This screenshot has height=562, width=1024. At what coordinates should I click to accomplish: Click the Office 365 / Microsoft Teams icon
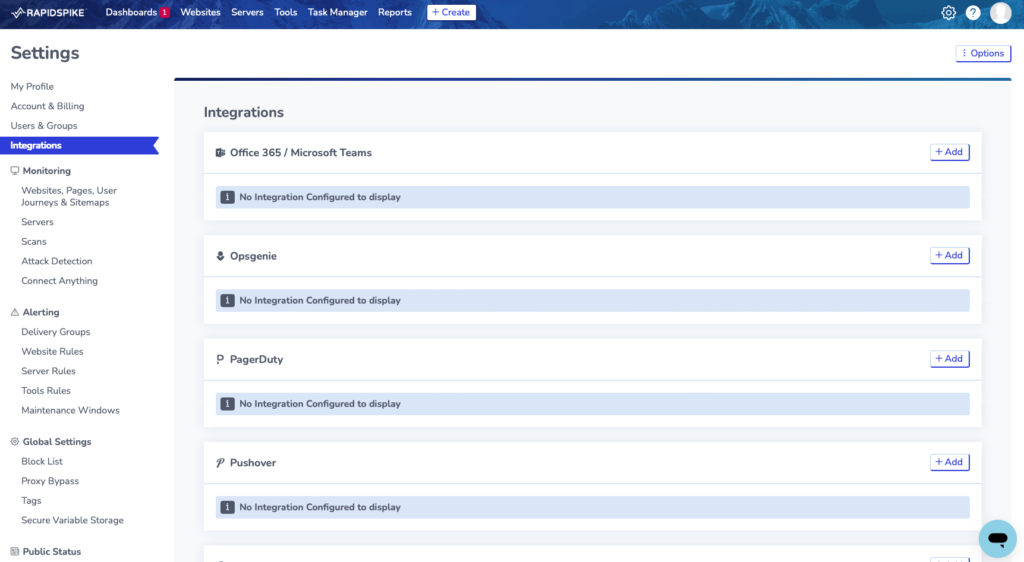220,153
